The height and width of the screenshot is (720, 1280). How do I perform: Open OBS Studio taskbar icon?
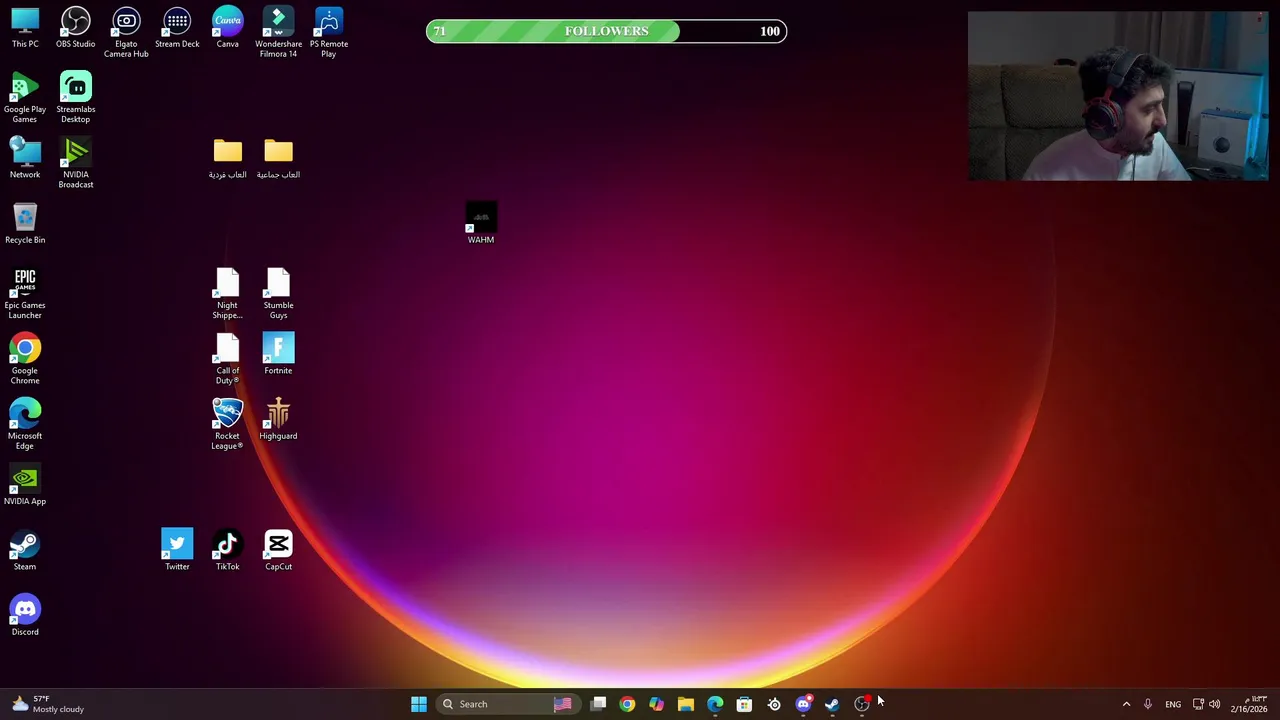point(862,704)
